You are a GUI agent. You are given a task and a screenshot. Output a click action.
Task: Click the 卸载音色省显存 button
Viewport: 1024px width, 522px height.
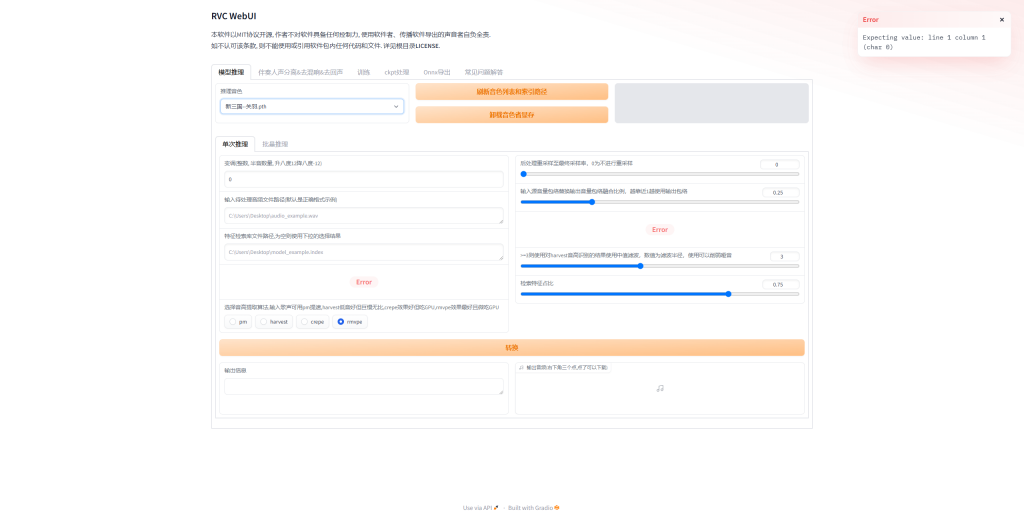[x=511, y=115]
